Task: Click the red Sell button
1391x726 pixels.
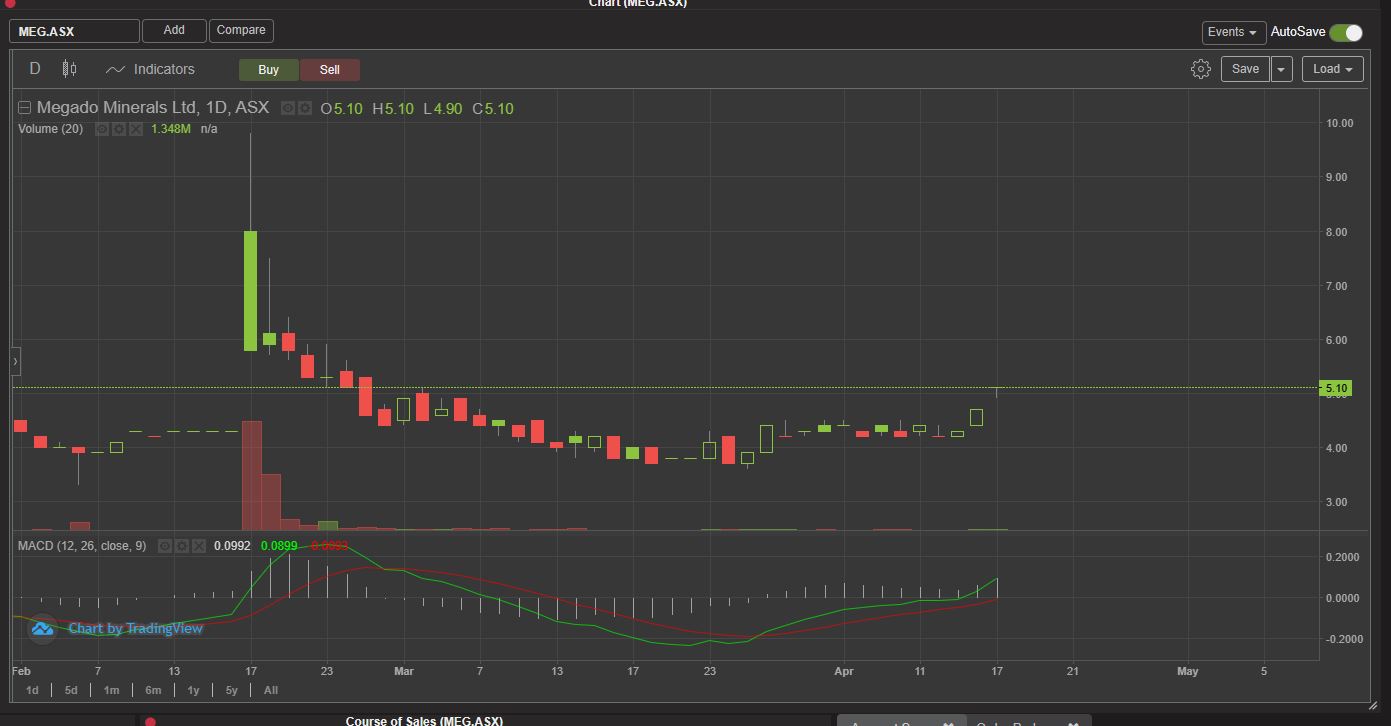Action: (x=329, y=70)
